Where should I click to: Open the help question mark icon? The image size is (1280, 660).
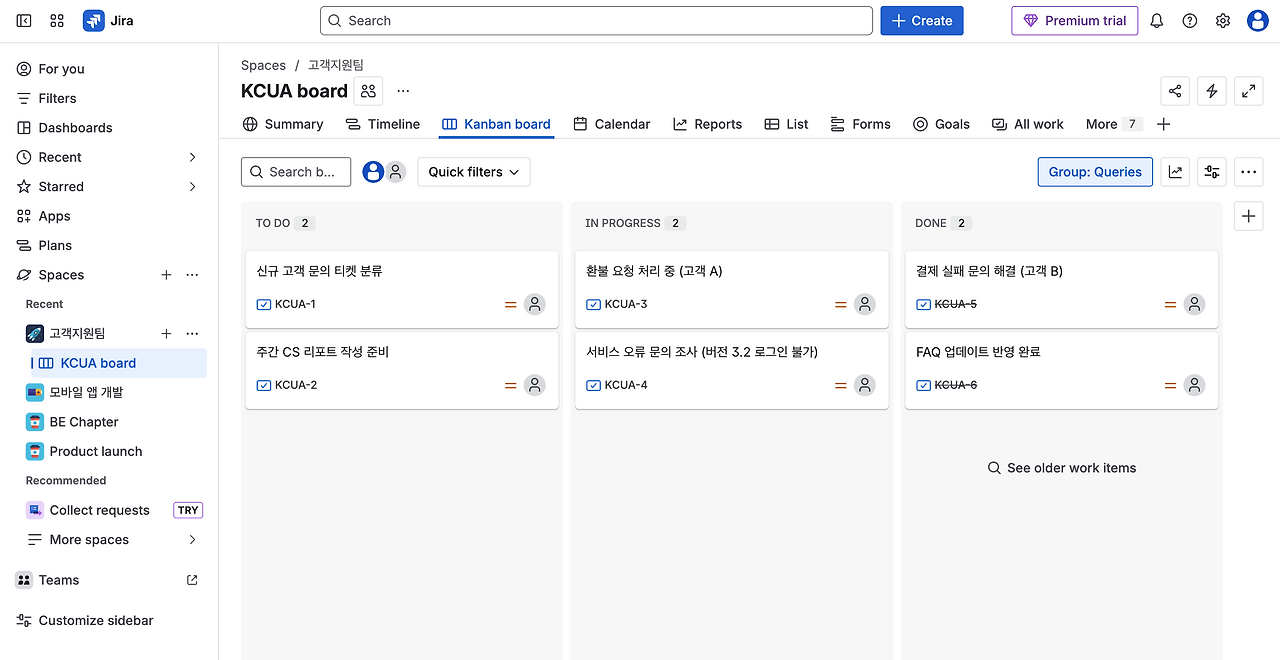click(1190, 21)
